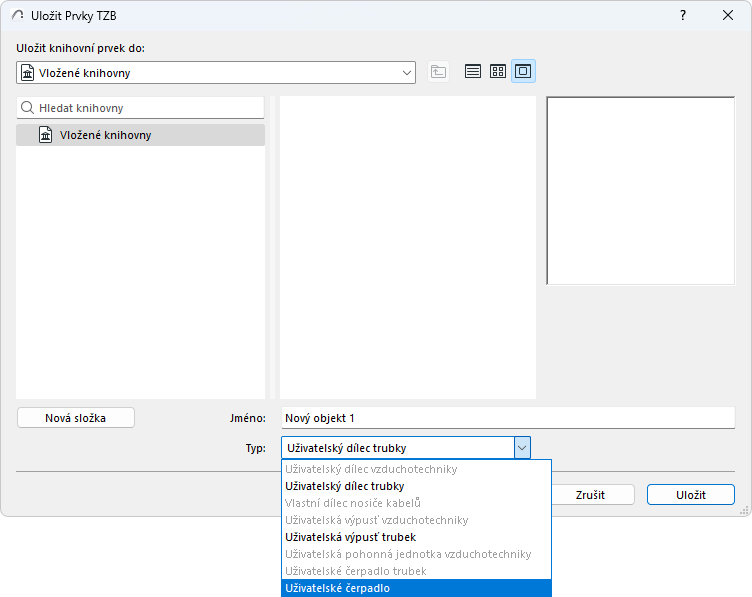This screenshot has height=597, width=752.
Task: Click Vlastní dílec nosiče kabelů option
Action: click(416, 503)
